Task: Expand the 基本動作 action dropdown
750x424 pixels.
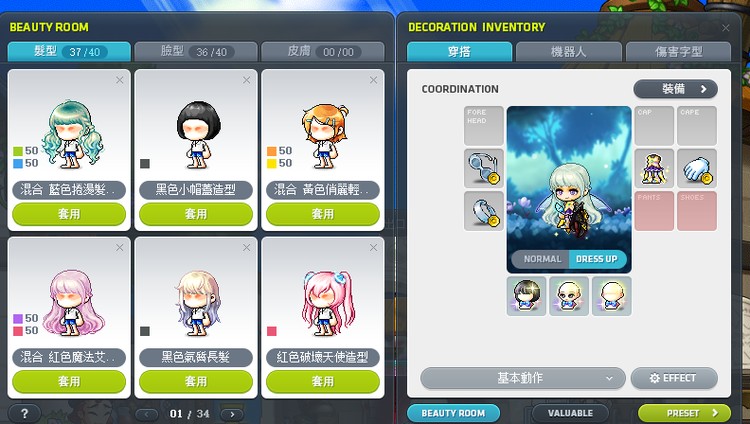Action: (x=522, y=378)
